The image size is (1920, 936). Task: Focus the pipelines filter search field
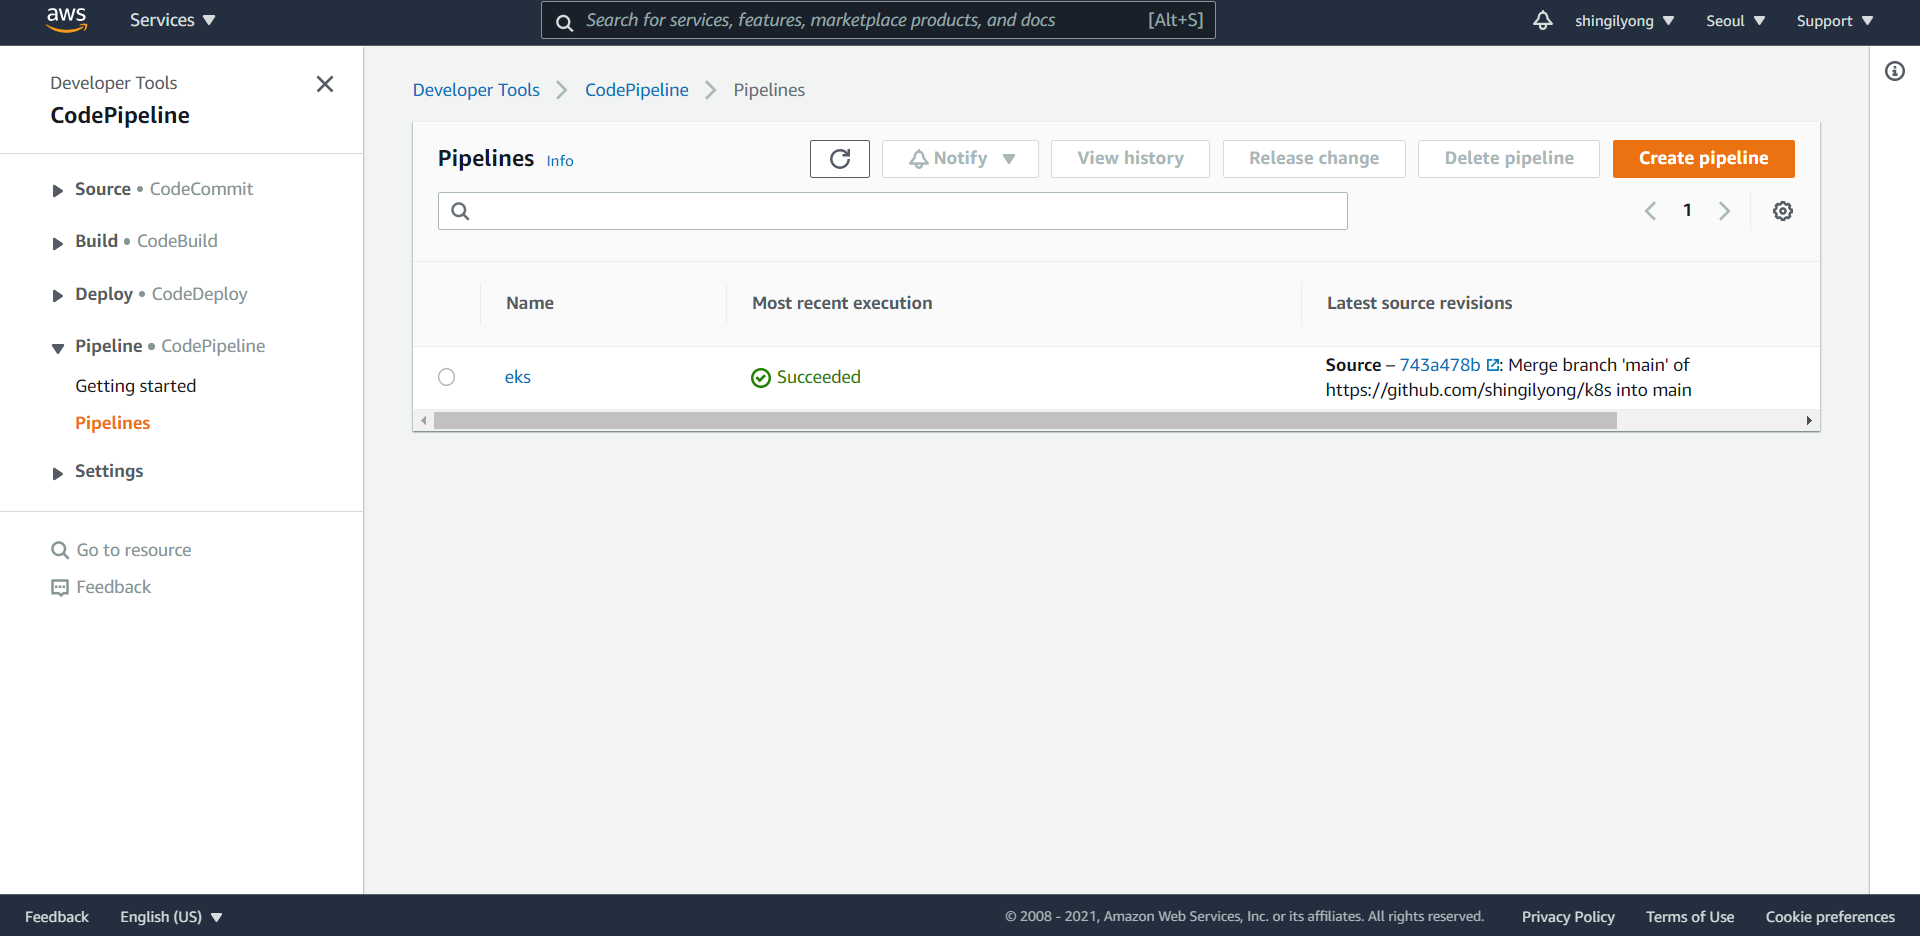point(892,211)
